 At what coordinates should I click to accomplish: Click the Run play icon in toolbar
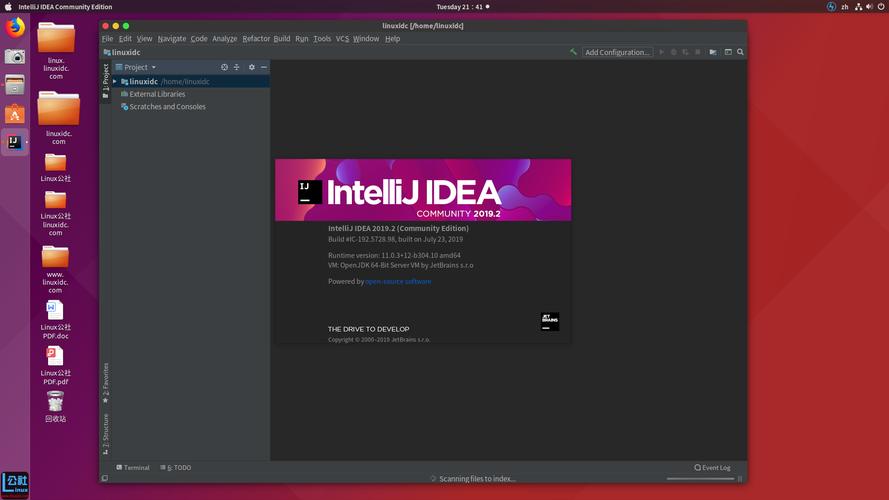[x=661, y=52]
